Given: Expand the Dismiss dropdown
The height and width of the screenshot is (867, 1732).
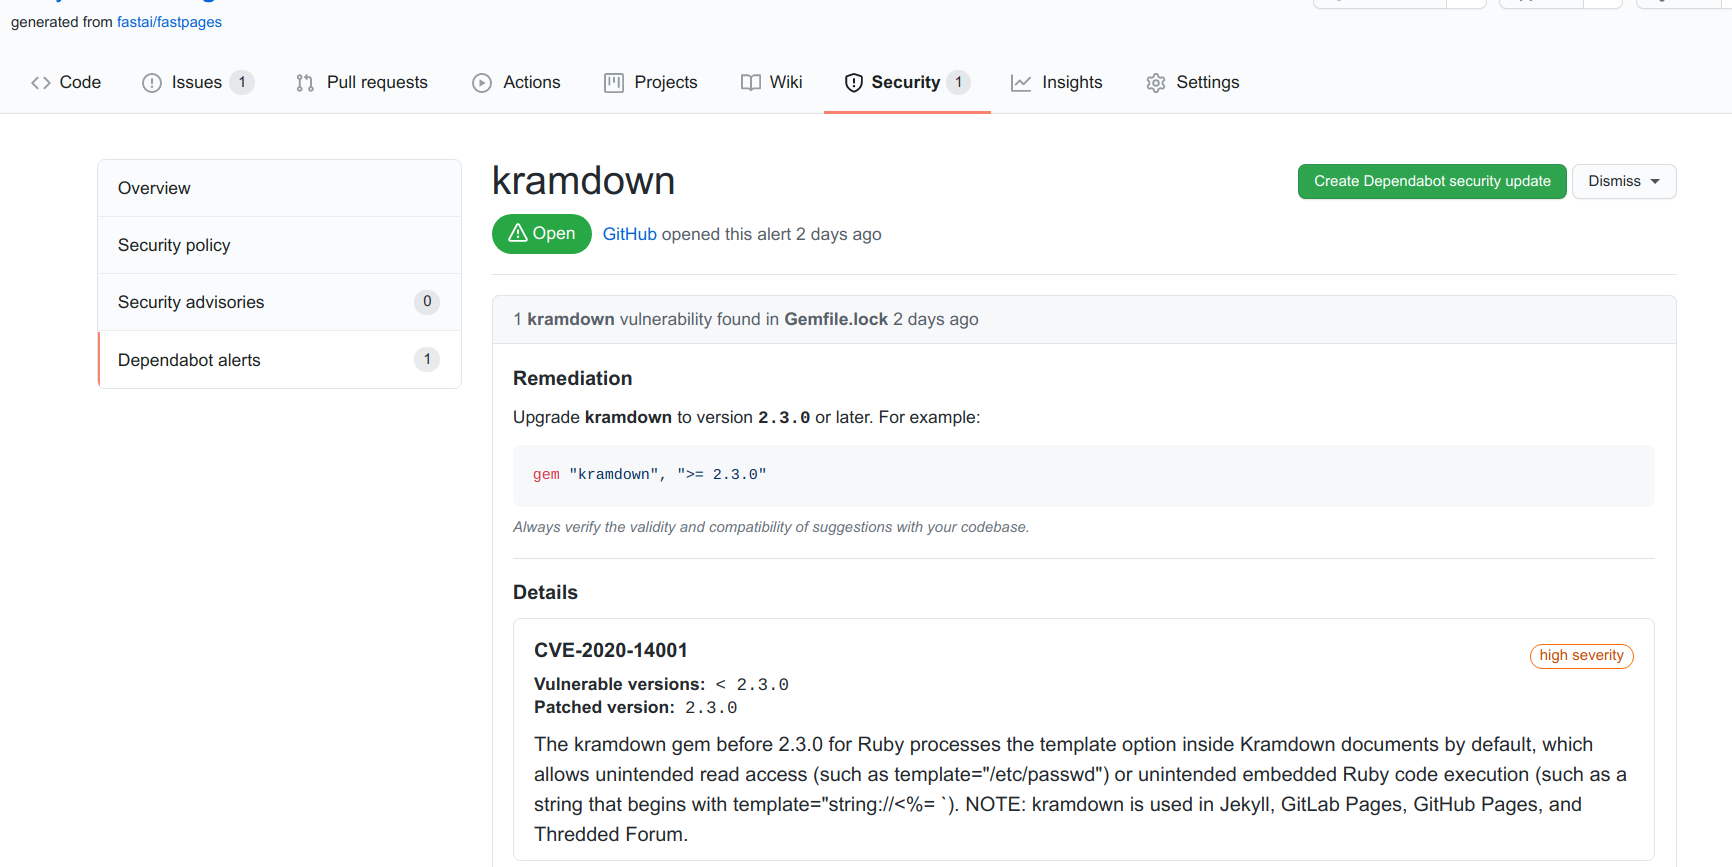Looking at the screenshot, I should coord(1623,181).
